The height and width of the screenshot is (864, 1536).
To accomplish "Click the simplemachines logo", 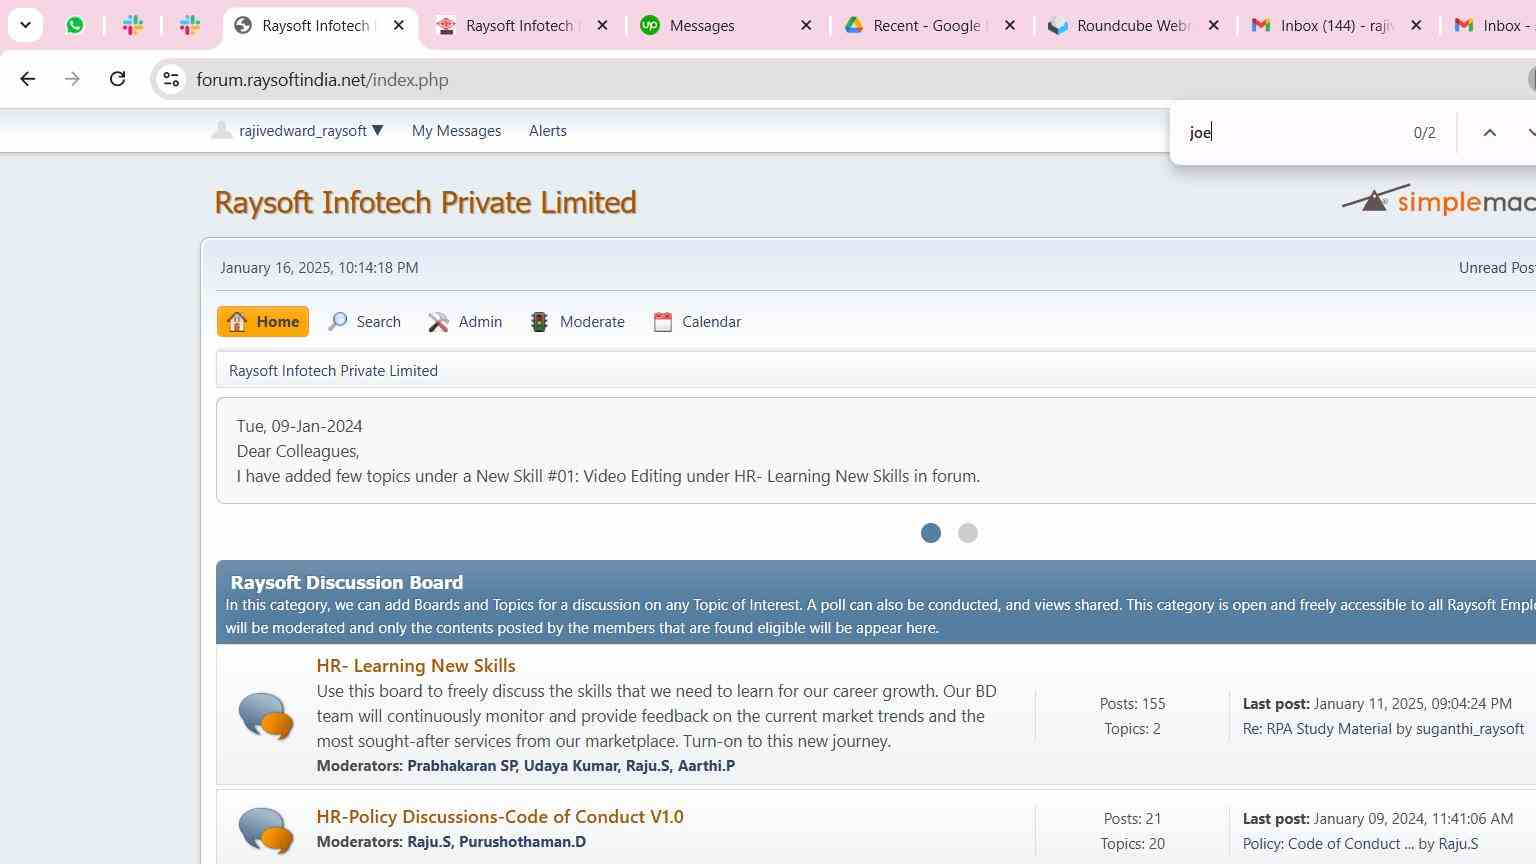I will (x=1438, y=200).
